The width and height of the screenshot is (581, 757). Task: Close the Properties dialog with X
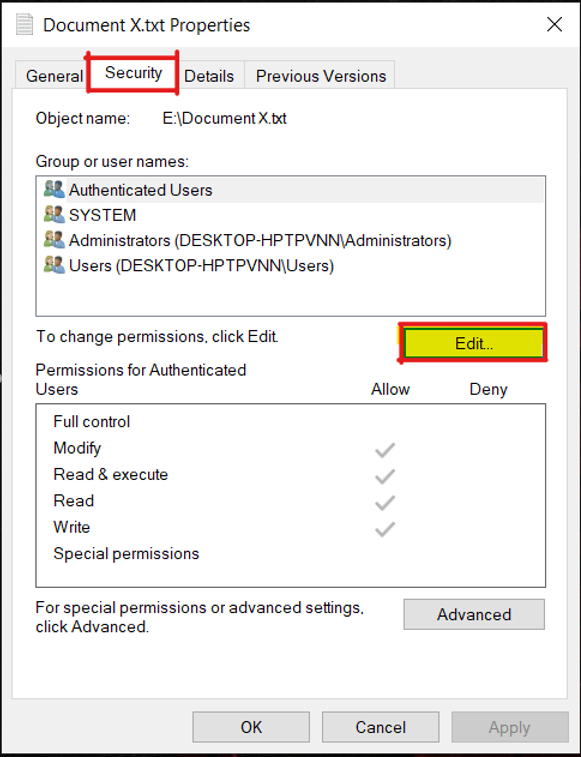pos(554,24)
